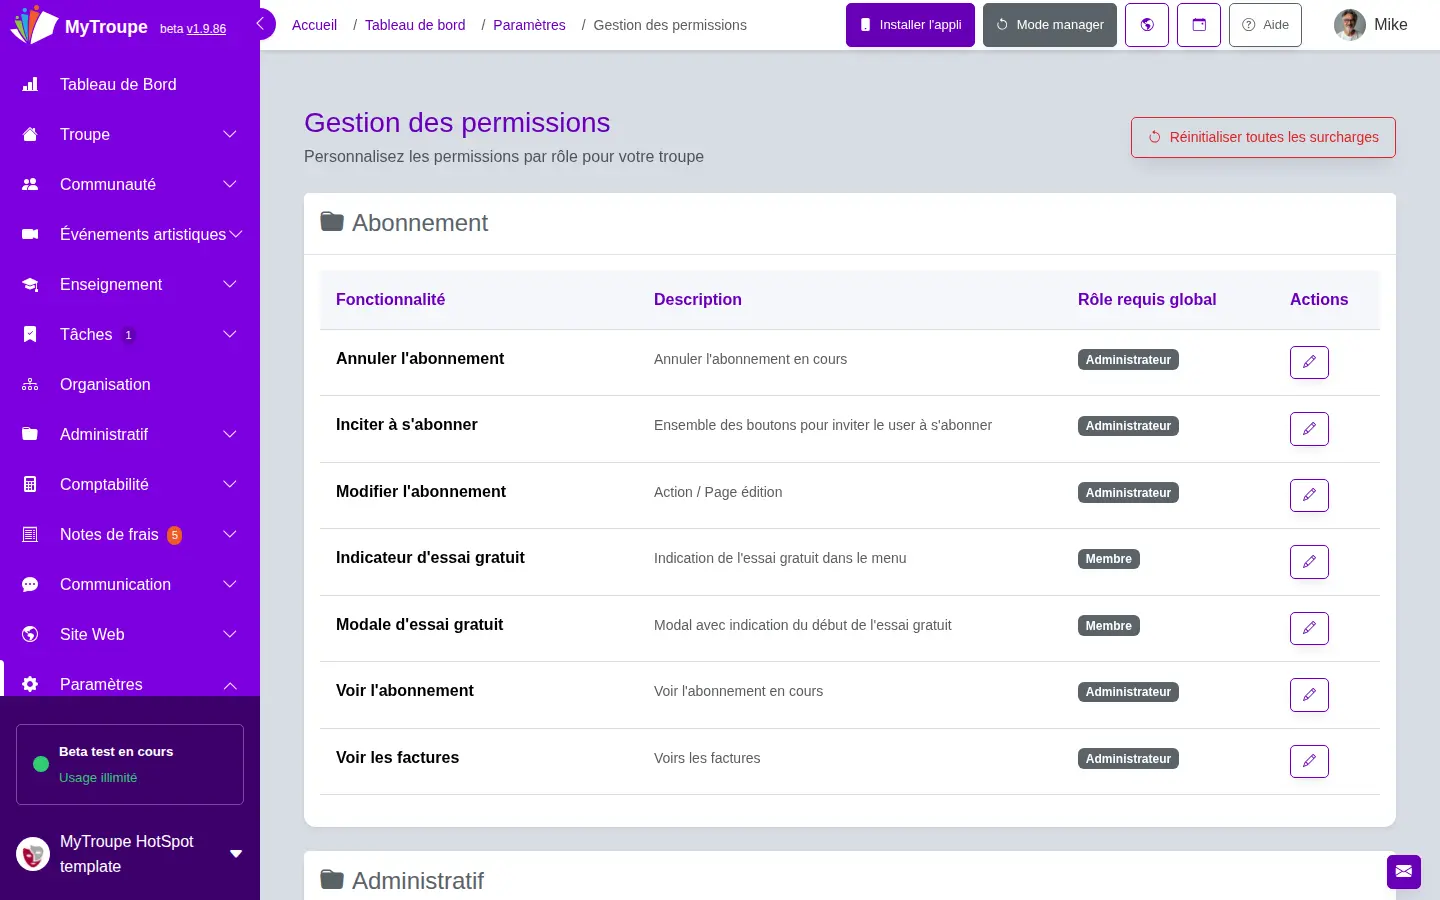Expand the Troupe sidebar menu

coord(230,135)
